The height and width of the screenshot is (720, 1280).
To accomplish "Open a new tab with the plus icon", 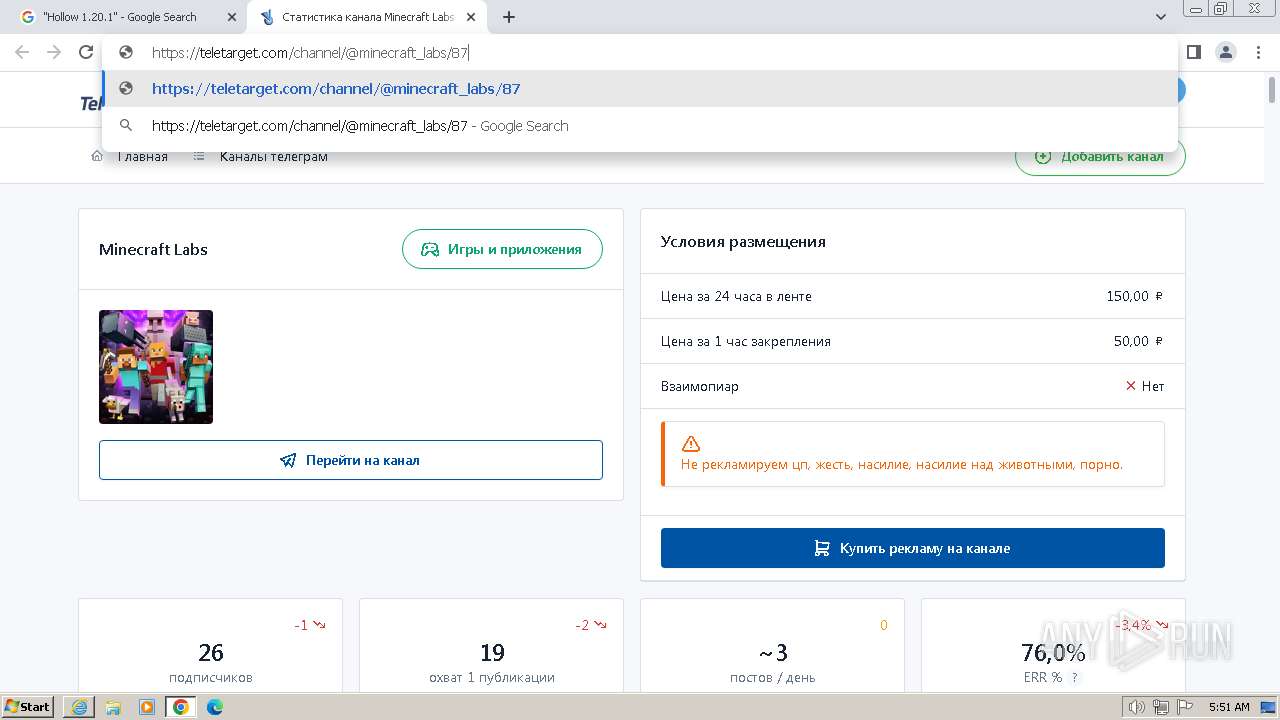I will click(509, 17).
